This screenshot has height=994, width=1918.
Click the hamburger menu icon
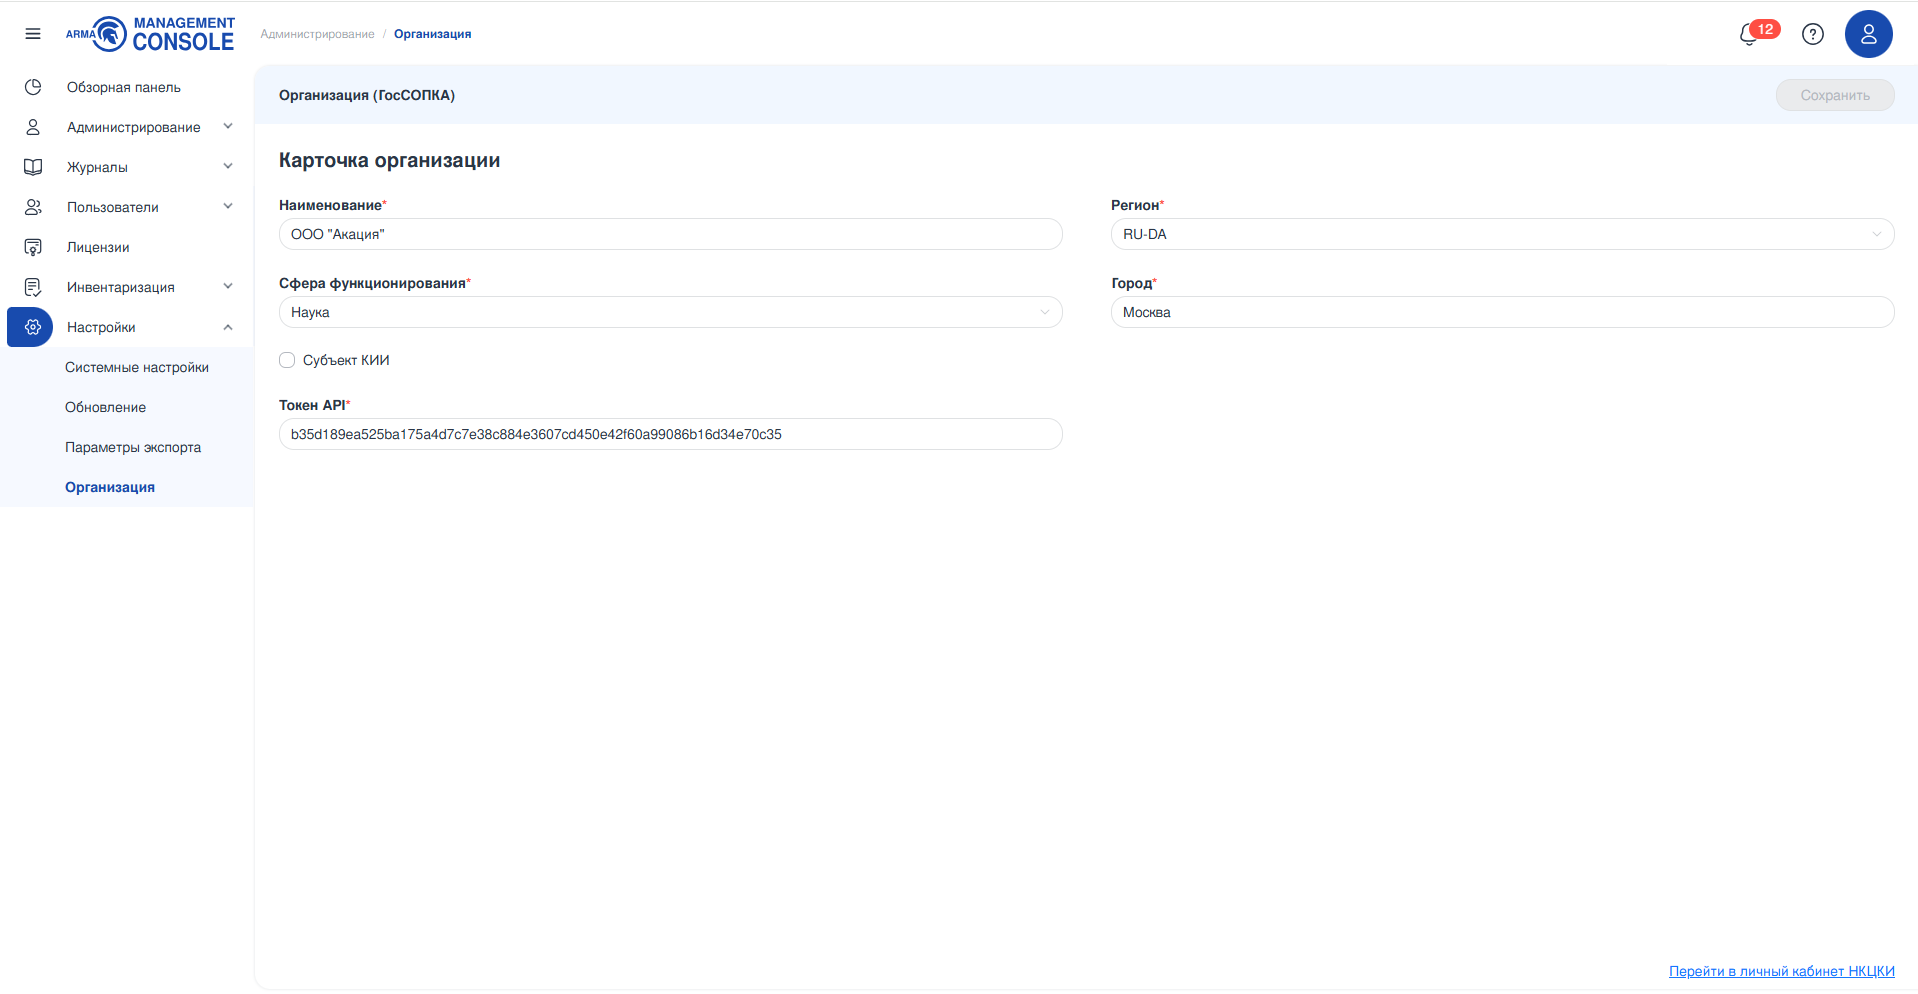coord(33,34)
